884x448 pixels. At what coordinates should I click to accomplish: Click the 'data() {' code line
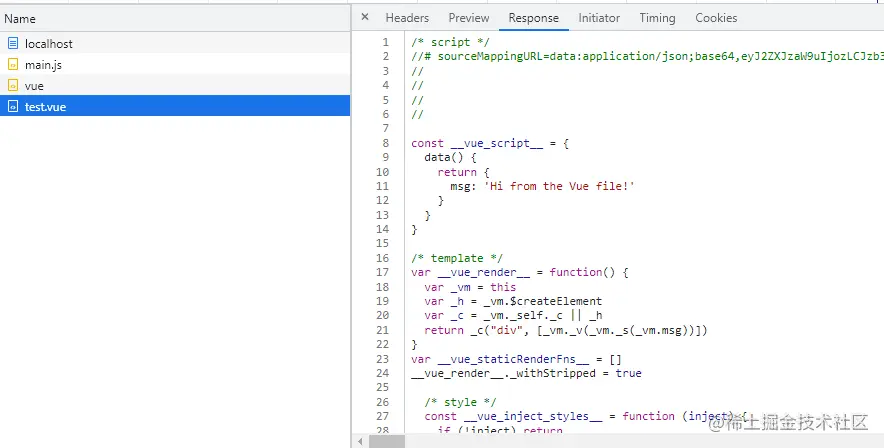(x=450, y=157)
